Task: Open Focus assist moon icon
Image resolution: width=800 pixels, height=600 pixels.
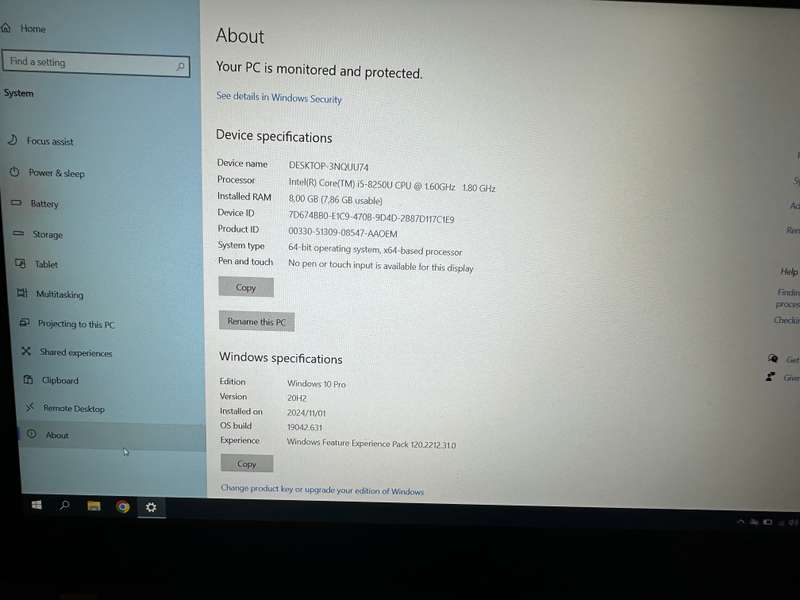Action: [x=12, y=140]
